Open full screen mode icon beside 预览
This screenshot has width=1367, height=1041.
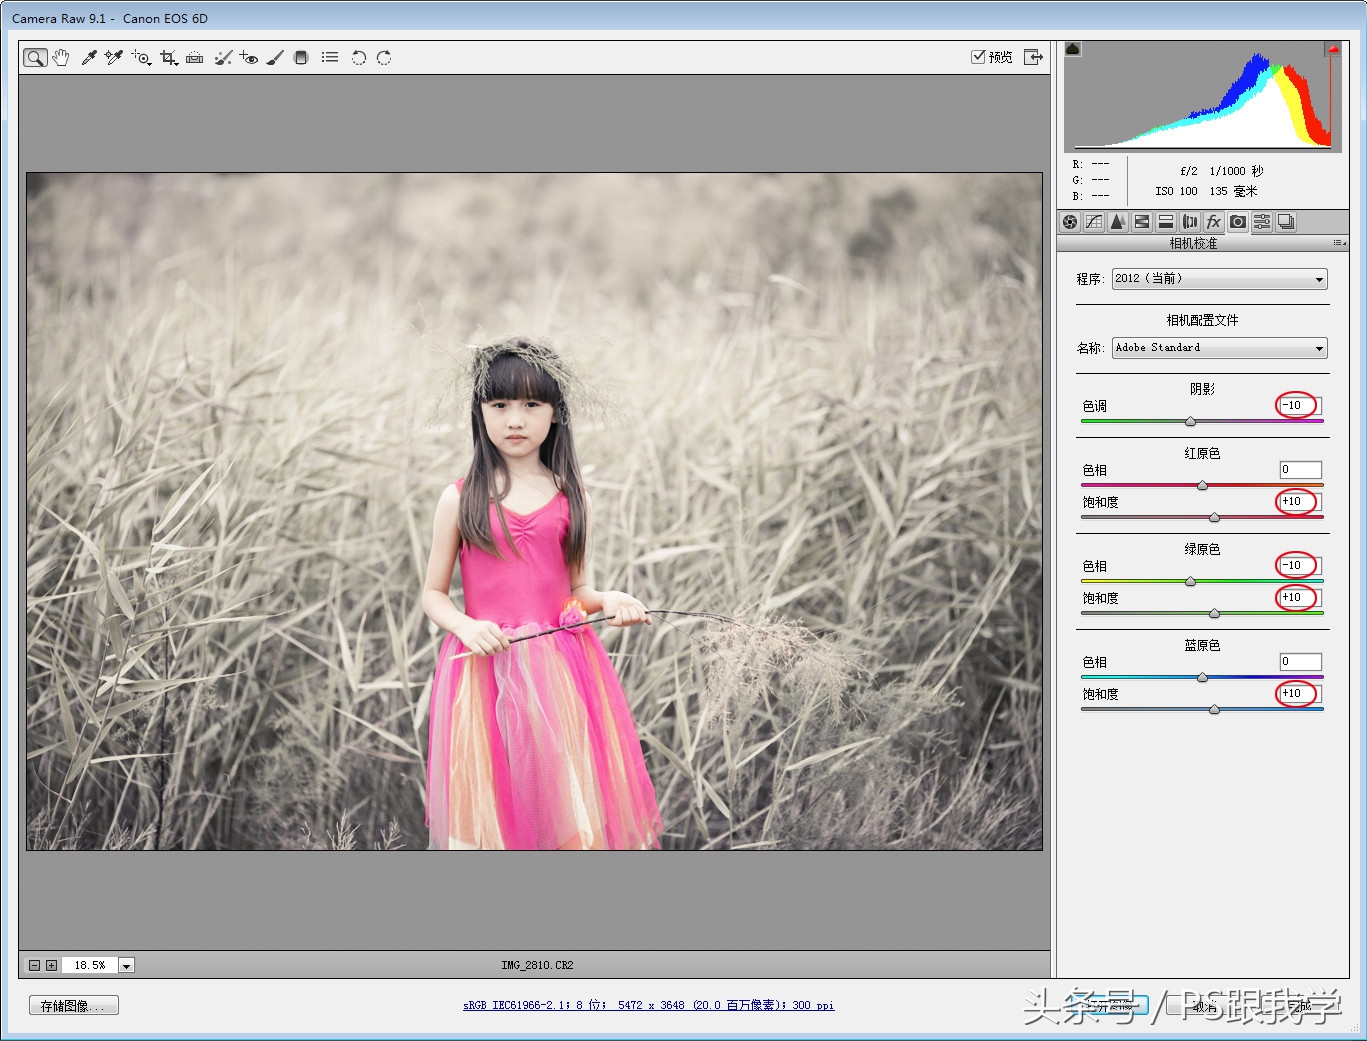click(1033, 57)
